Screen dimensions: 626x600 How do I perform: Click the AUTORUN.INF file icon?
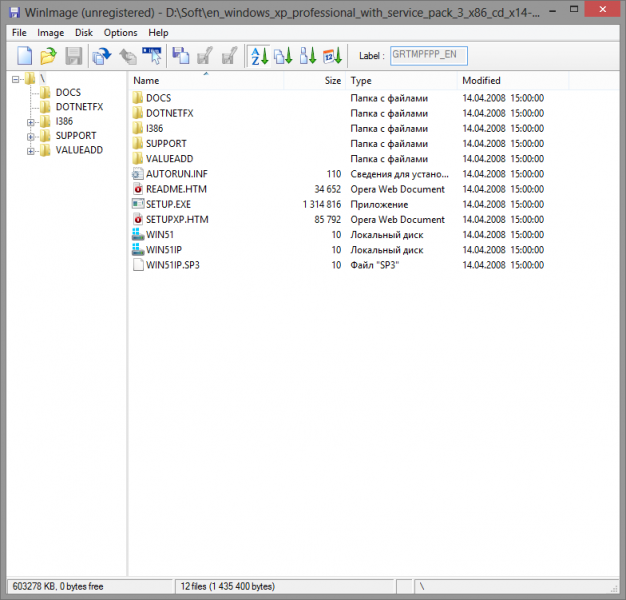[x=137, y=174]
